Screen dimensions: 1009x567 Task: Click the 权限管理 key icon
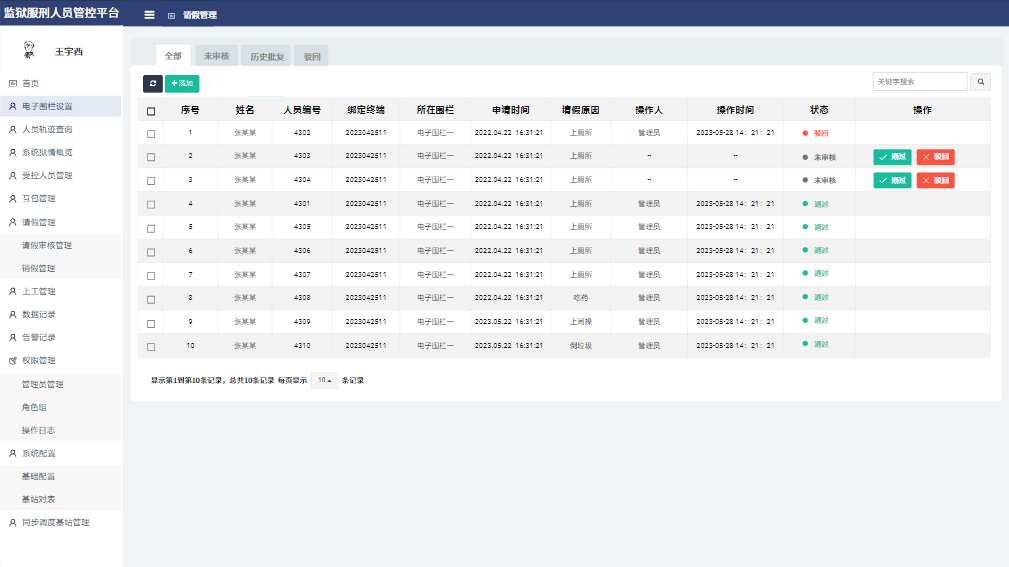[13, 360]
